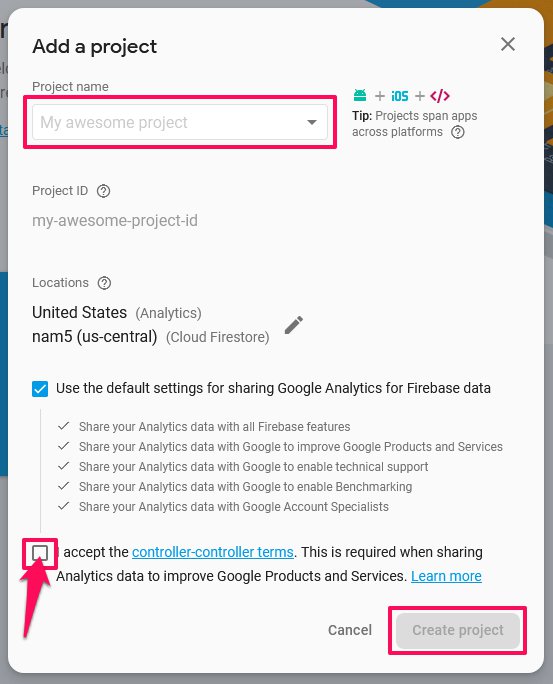This screenshot has width=553, height=684.
Task: Open the Project ID help icon
Action: [x=103, y=191]
